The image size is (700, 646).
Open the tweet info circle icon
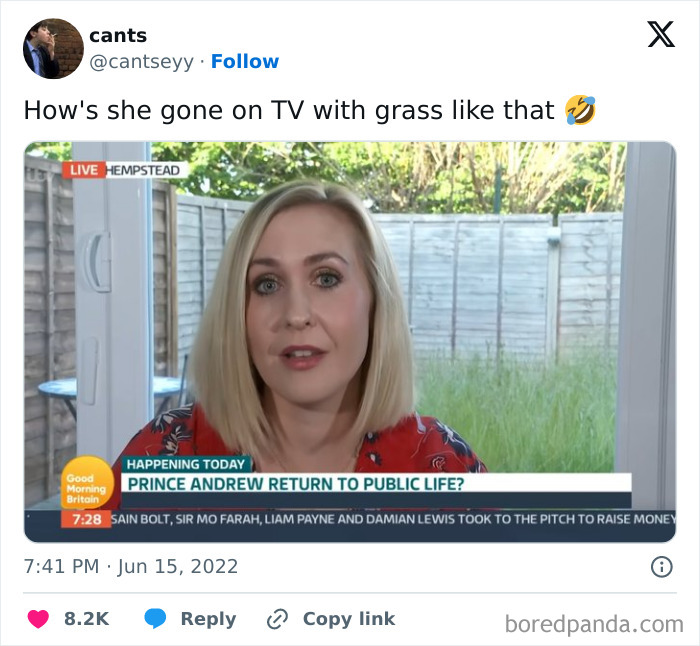662,567
